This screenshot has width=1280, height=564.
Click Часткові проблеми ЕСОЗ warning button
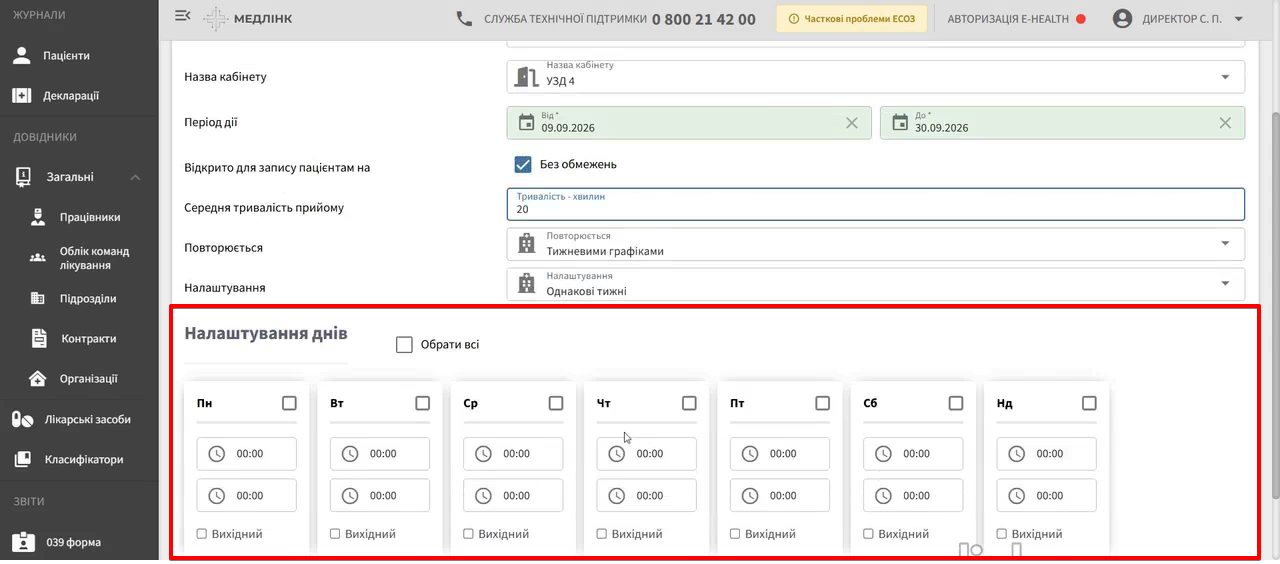(853, 18)
